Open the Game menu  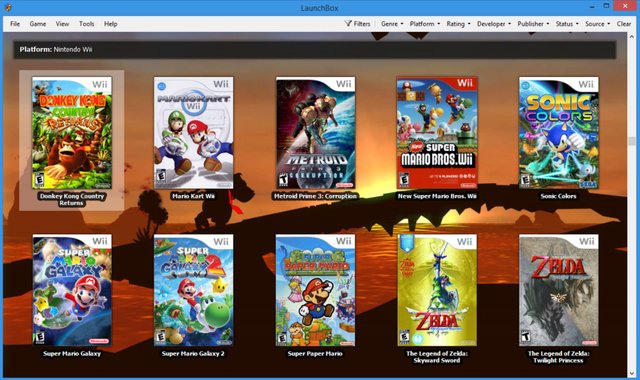(x=38, y=24)
